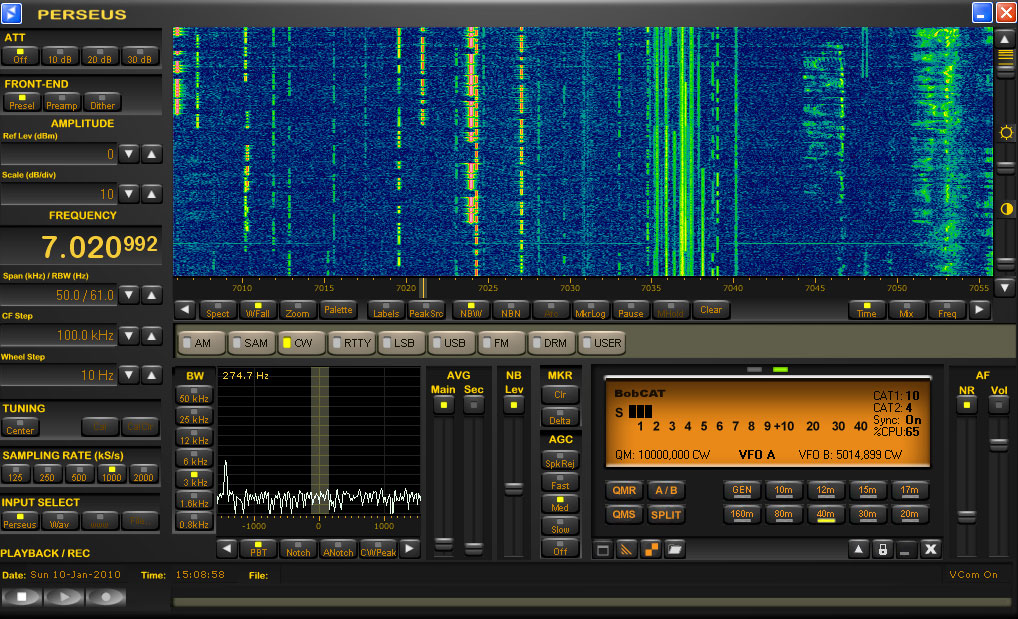Screen dimensions: 1018x619
Task: Select USB demodulation mode
Action: (x=451, y=343)
